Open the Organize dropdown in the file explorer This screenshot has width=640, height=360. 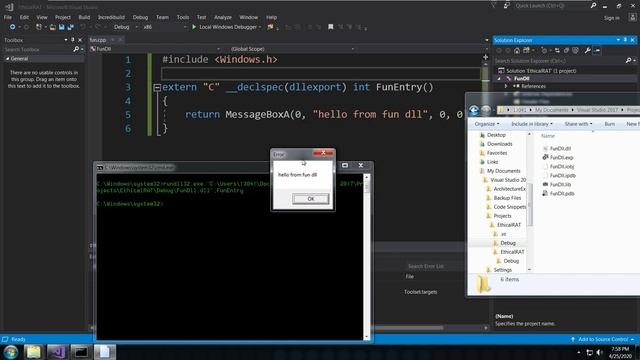(x=487, y=124)
